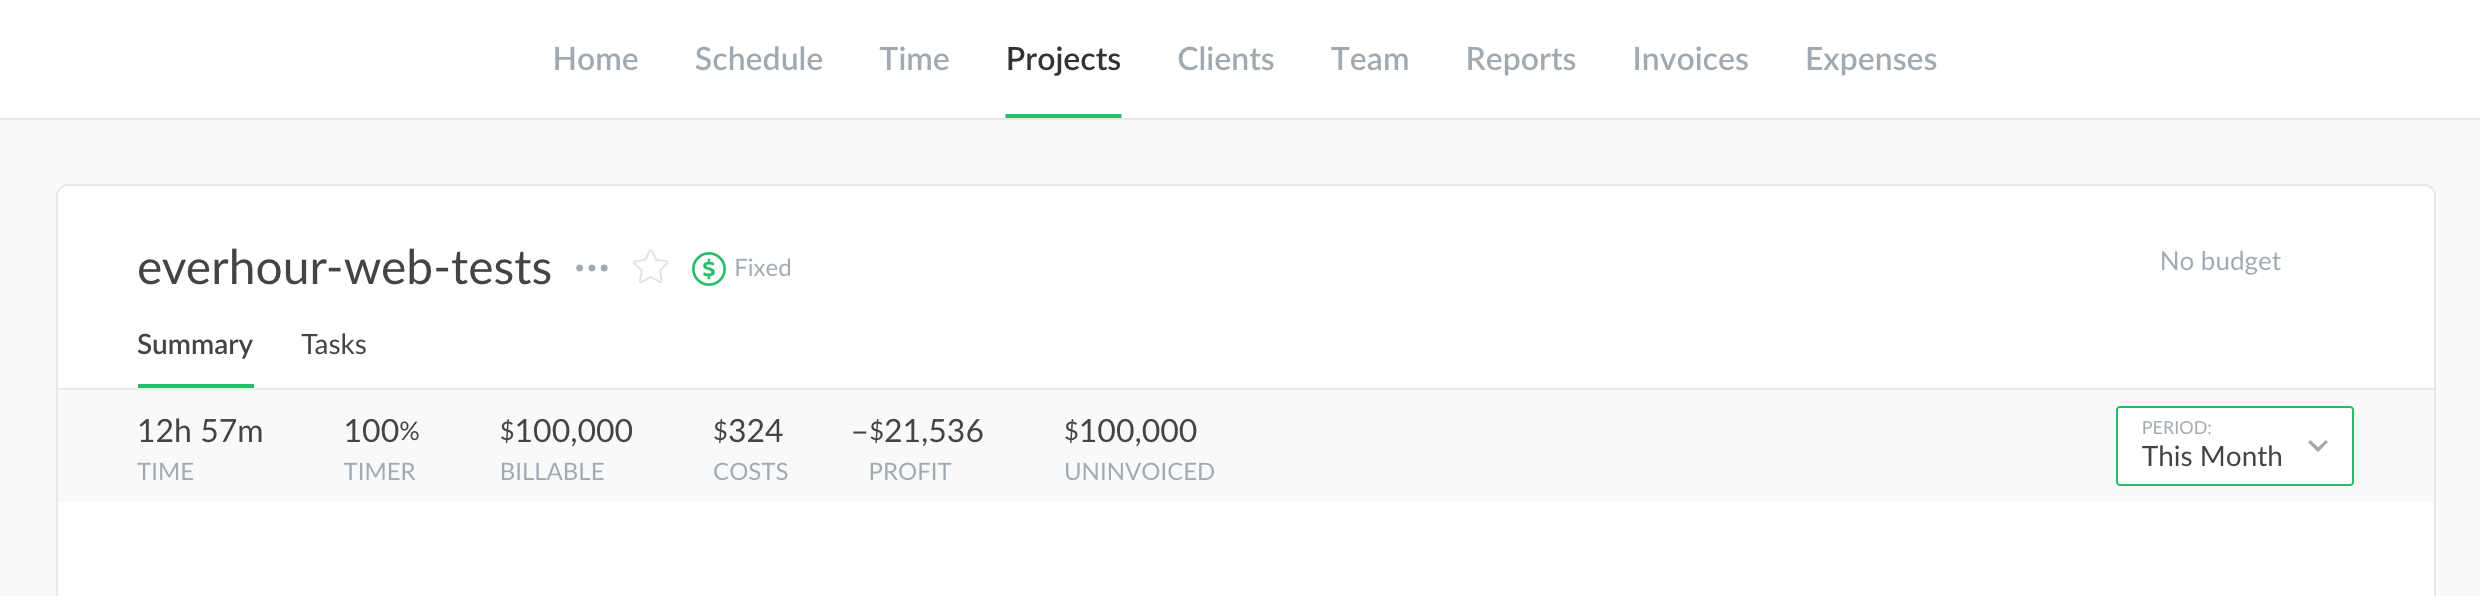Open the Schedule section
This screenshot has height=596, width=2480.
point(759,59)
